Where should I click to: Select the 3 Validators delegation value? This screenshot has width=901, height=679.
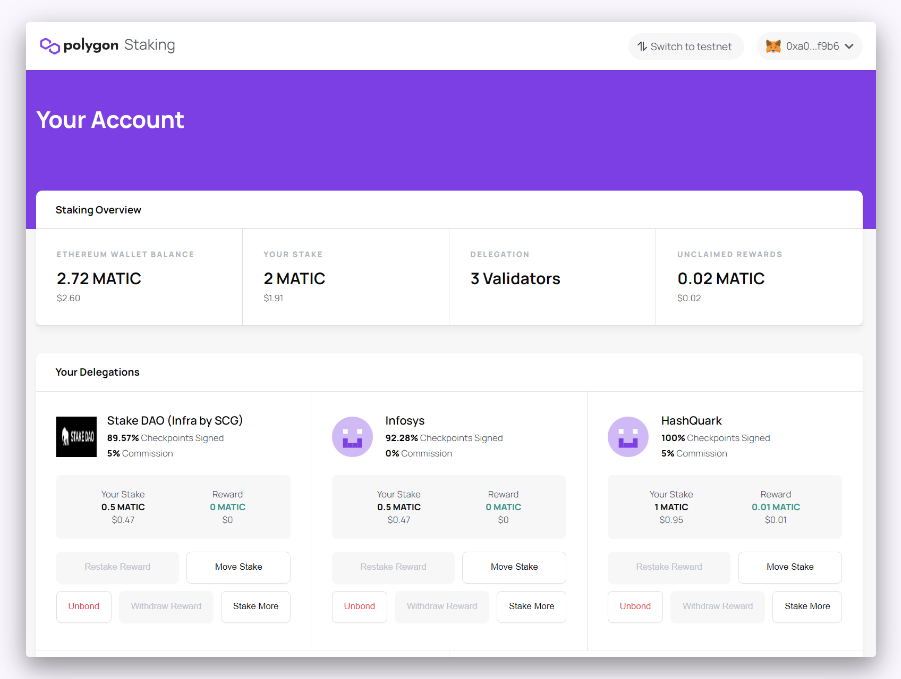[x=515, y=279]
